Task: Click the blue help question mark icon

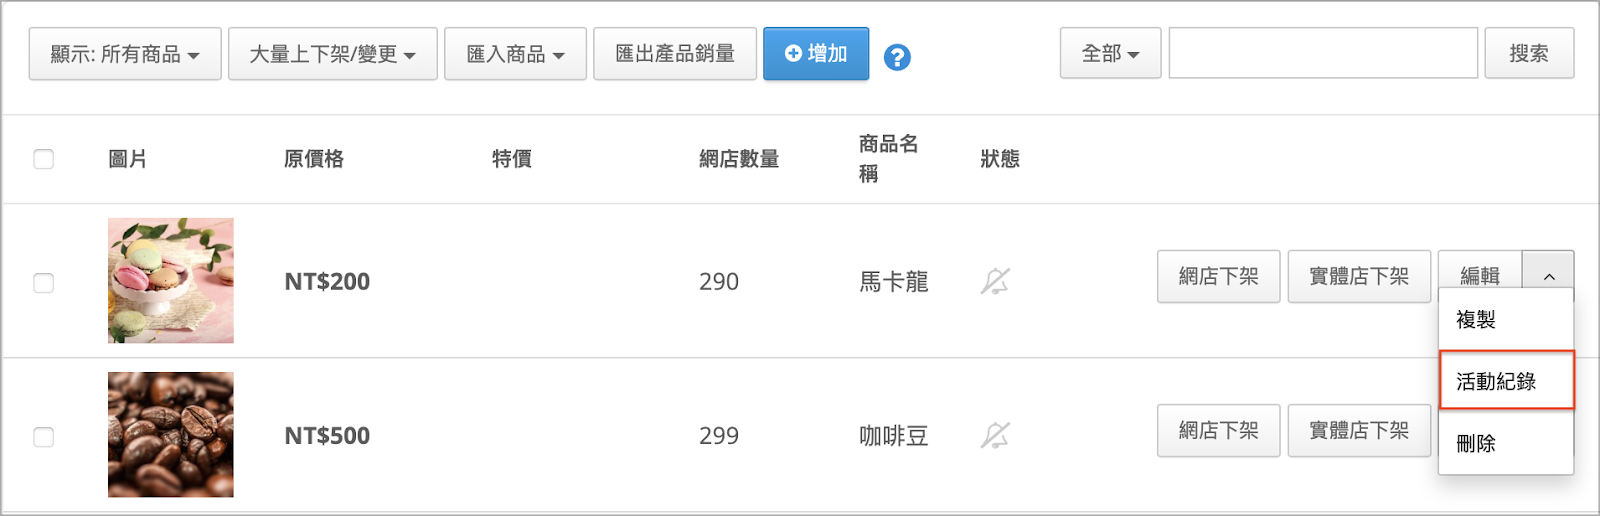Action: click(897, 57)
